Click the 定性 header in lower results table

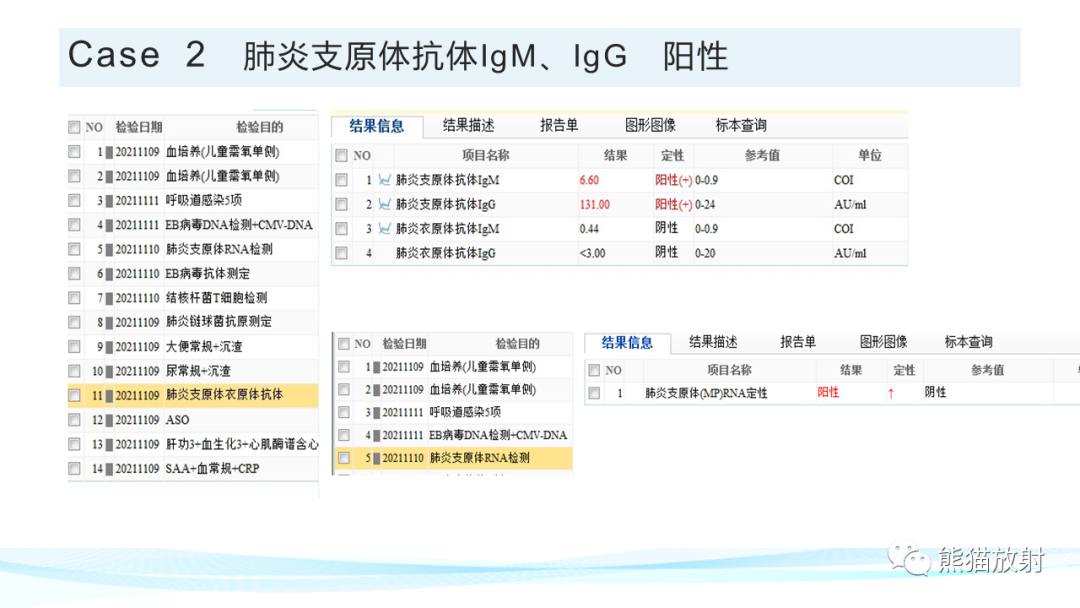tap(904, 370)
